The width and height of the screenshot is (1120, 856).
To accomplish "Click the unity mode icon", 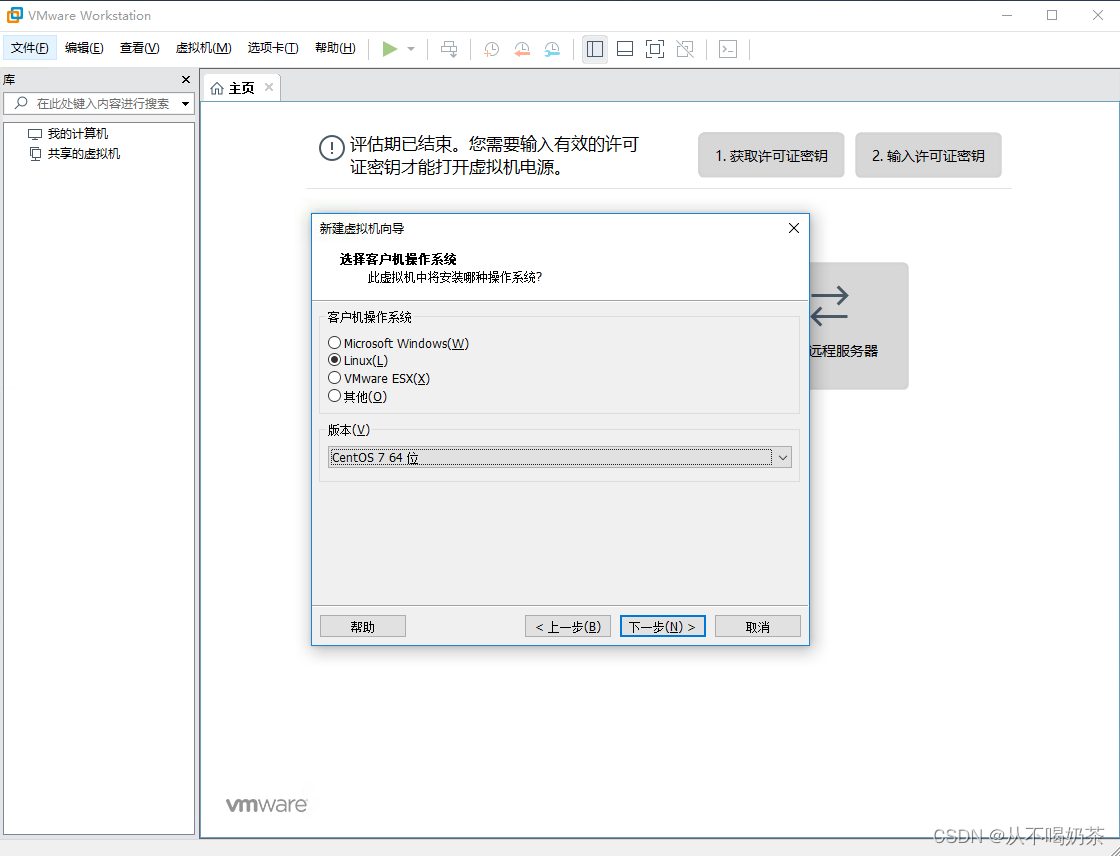I will click(x=685, y=49).
